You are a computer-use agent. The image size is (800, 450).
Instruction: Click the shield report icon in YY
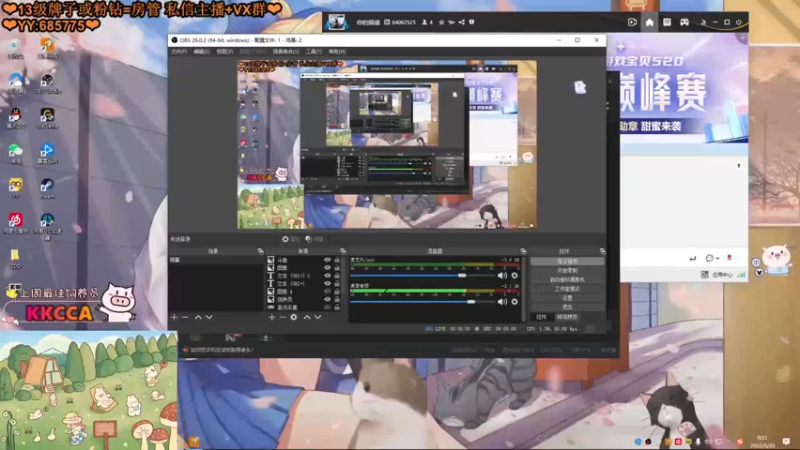tap(471, 22)
